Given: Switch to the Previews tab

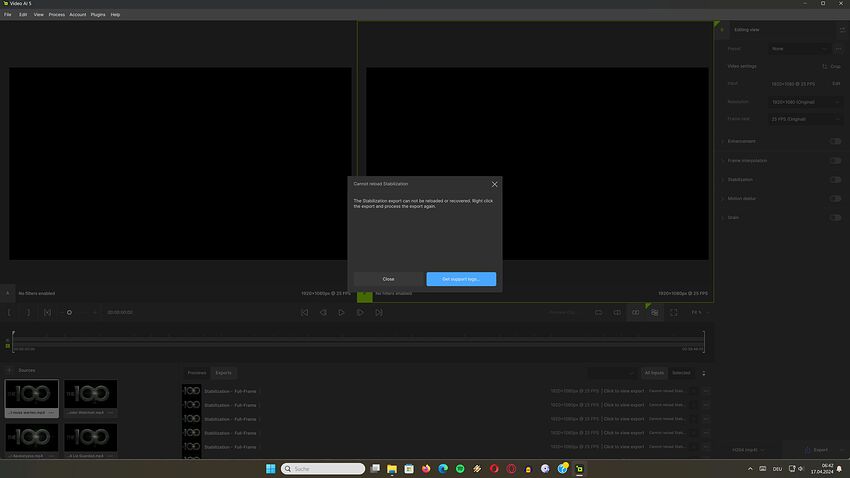Looking at the screenshot, I should pyautogui.click(x=197, y=372).
